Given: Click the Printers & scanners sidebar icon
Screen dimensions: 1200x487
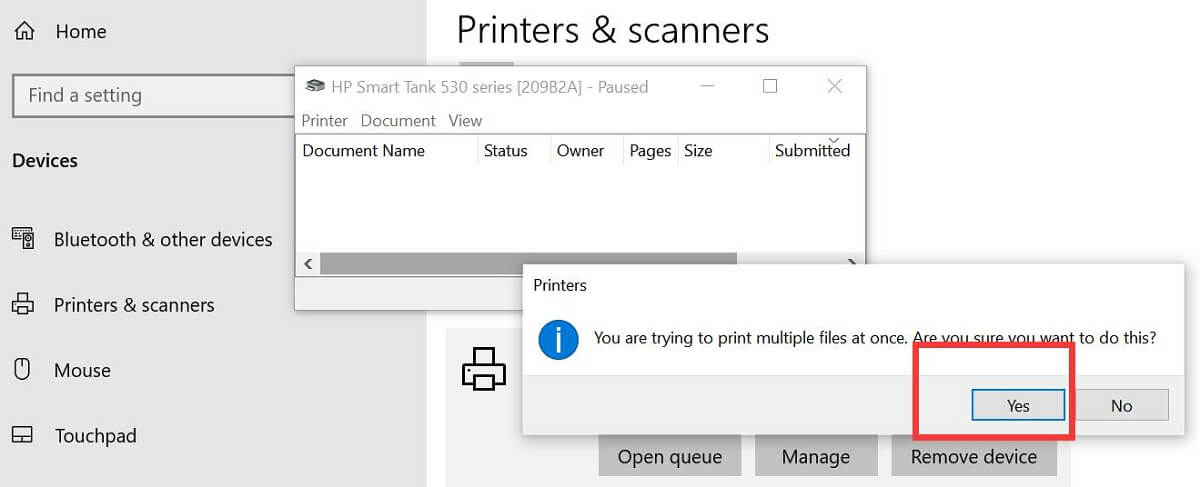Looking at the screenshot, I should point(22,304).
